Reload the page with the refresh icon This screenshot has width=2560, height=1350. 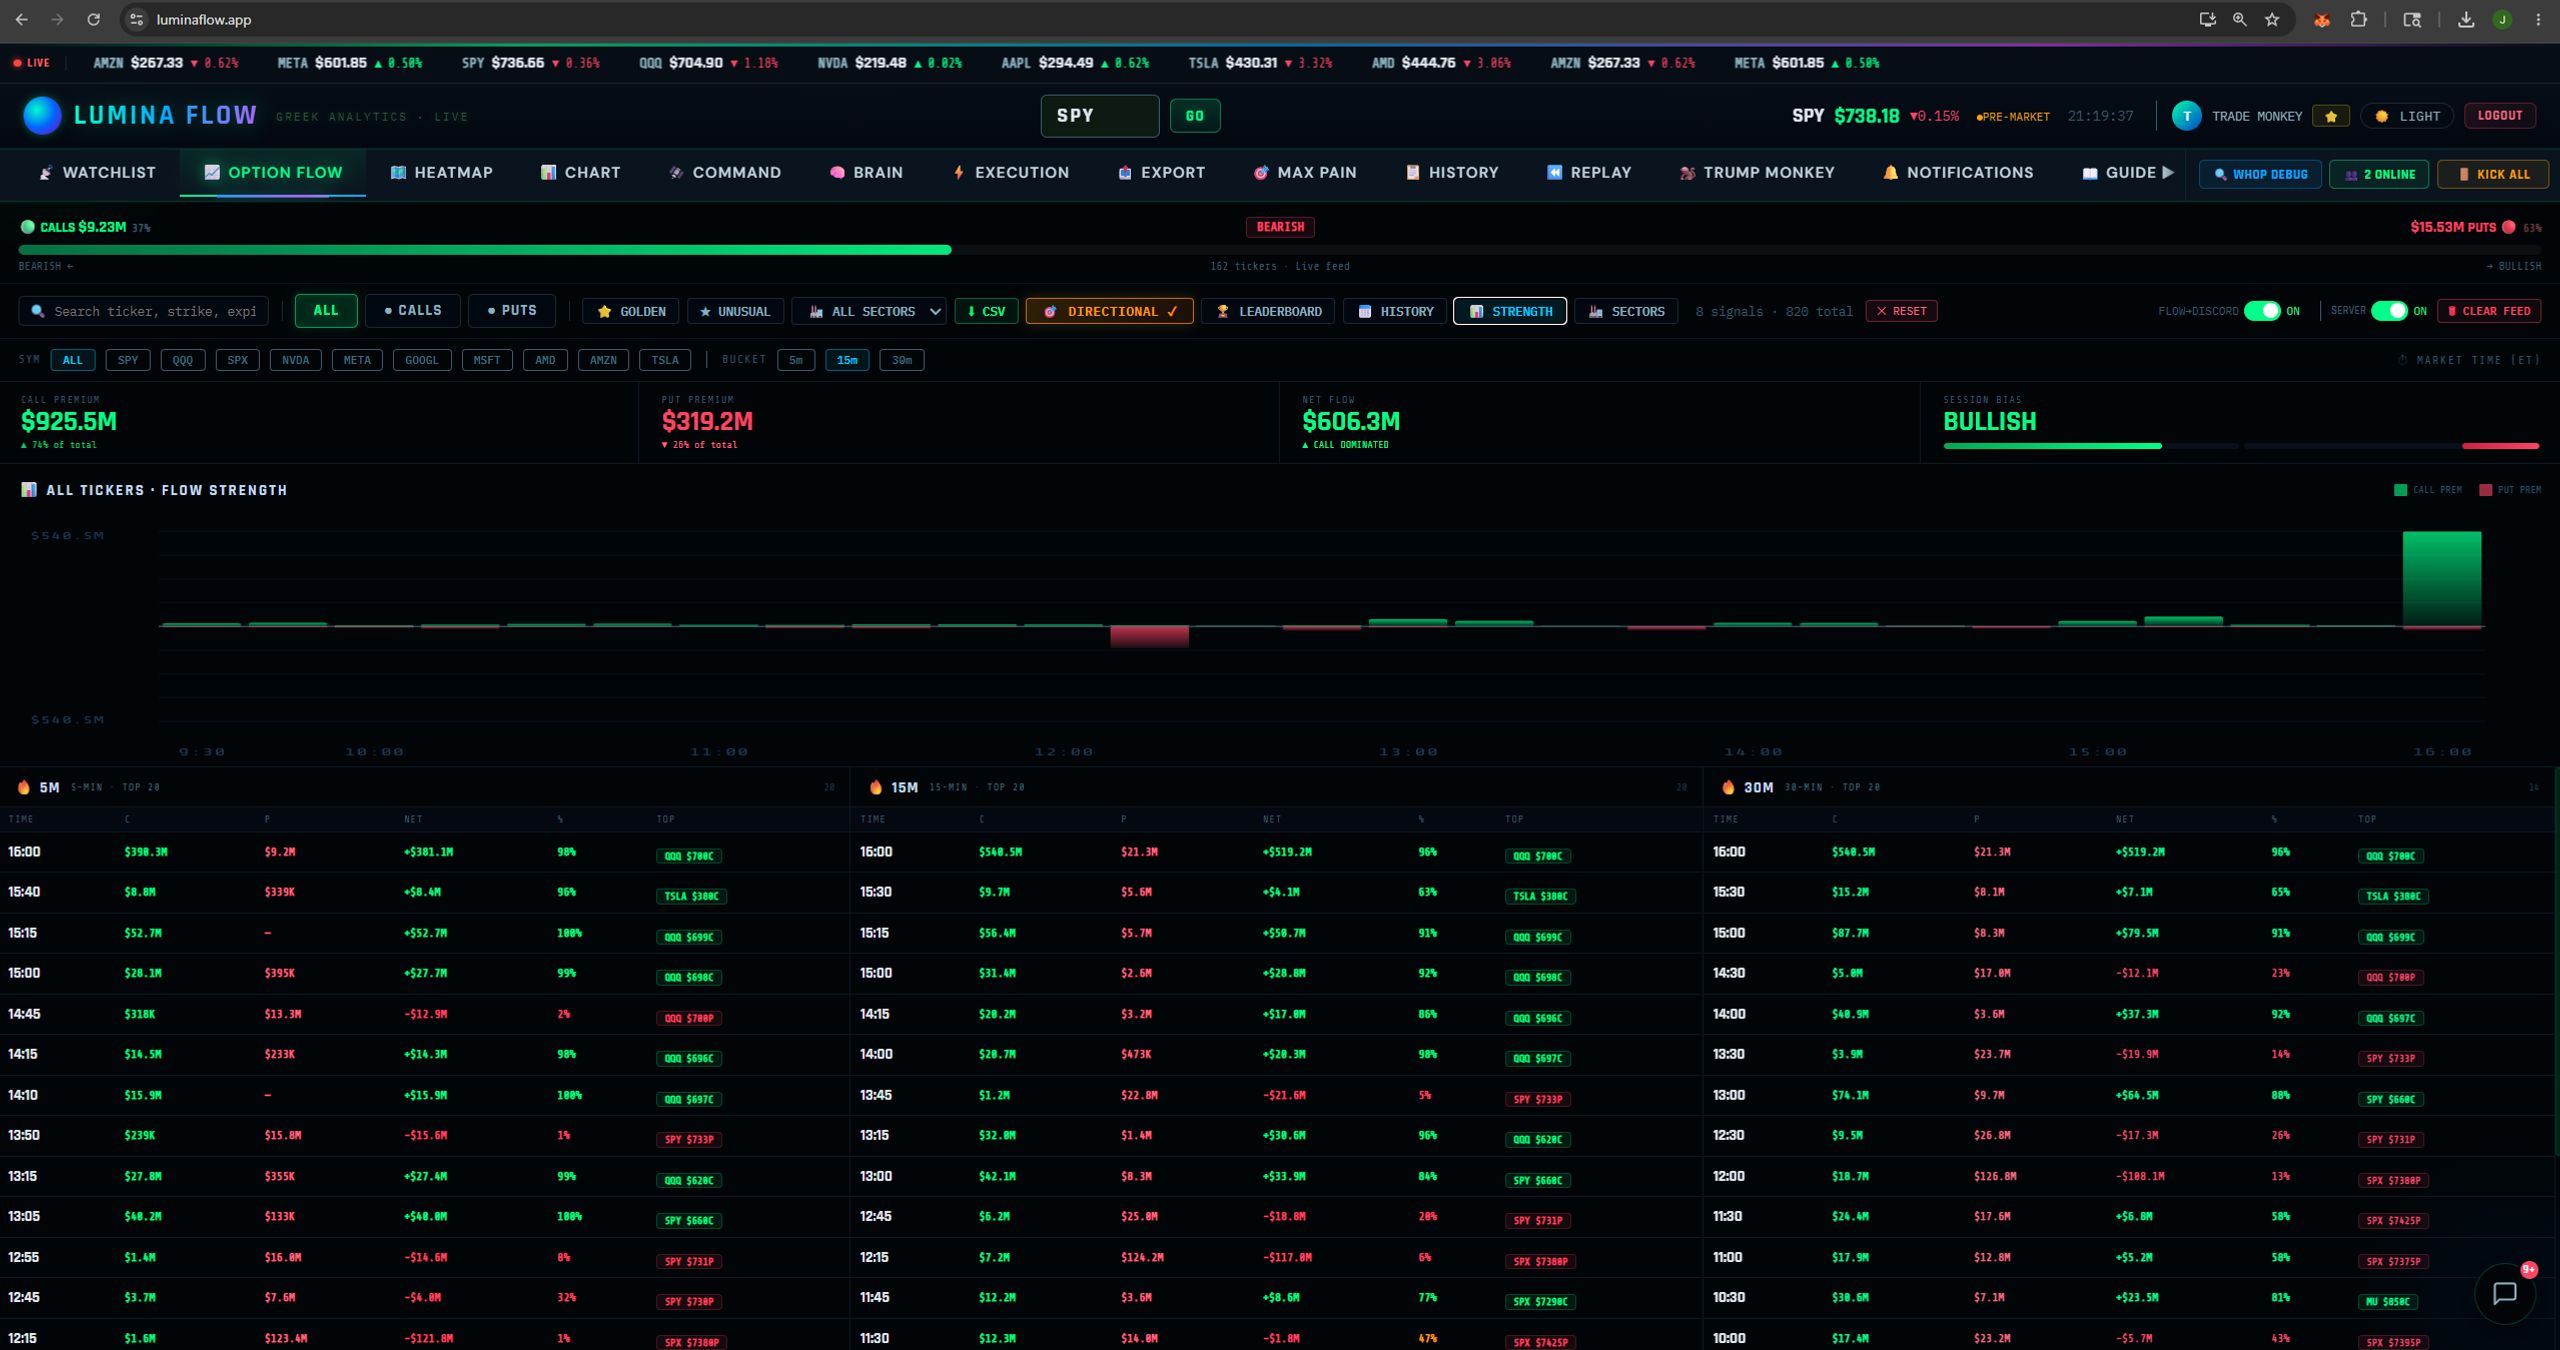point(93,19)
